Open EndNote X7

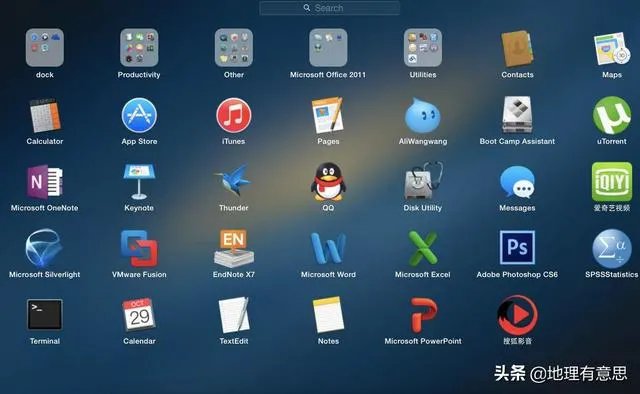(x=233, y=248)
